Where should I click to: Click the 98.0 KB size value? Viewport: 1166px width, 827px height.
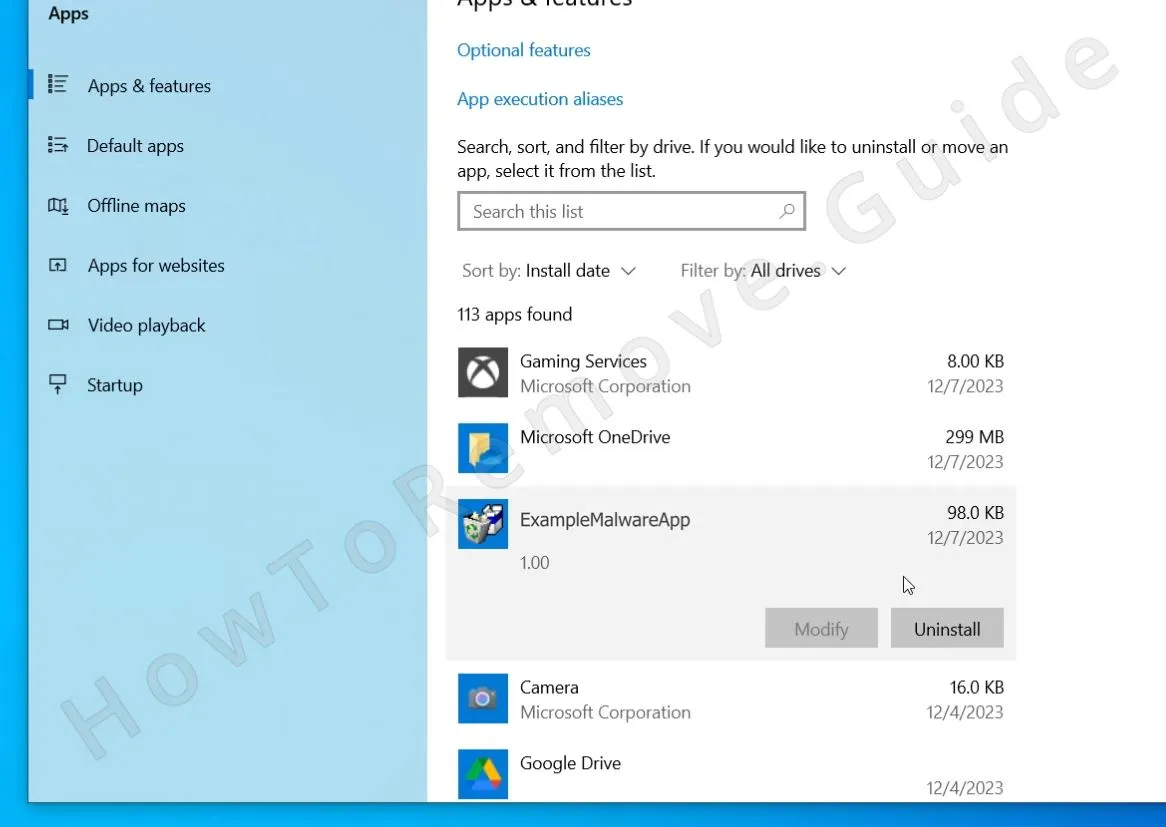975,512
